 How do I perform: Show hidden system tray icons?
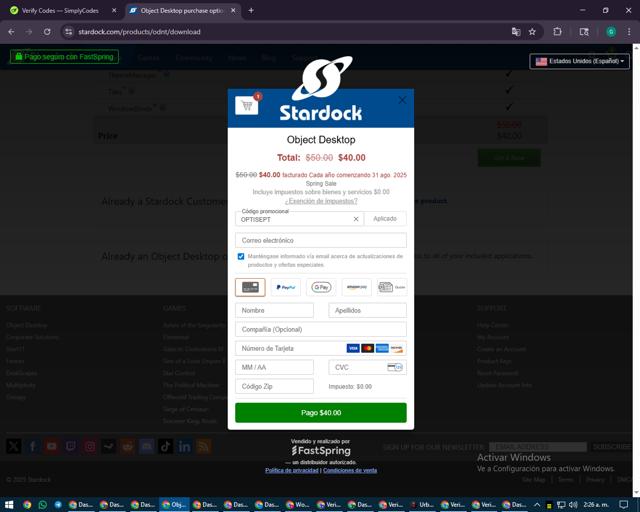tap(537, 505)
